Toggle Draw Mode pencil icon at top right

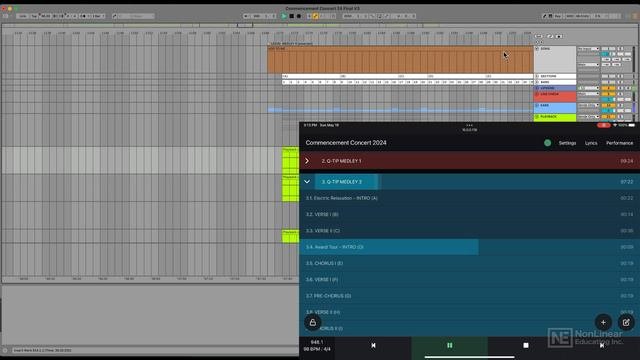(x=544, y=16)
